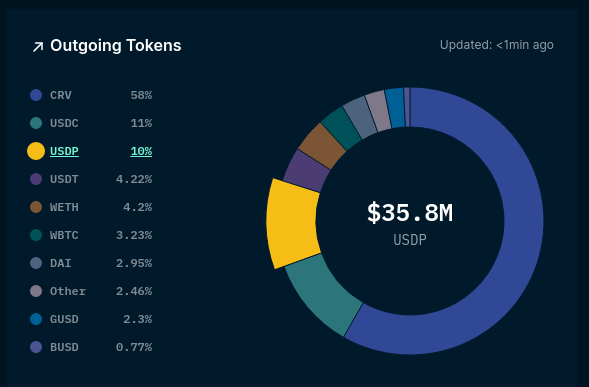Click the 2.95% value for DAI
This screenshot has width=589, height=387.
point(134,263)
